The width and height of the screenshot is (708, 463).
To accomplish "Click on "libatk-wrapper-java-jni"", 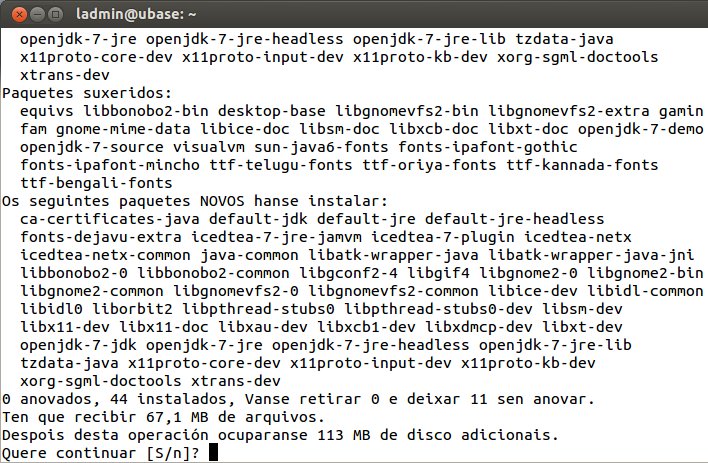I will pos(592,255).
